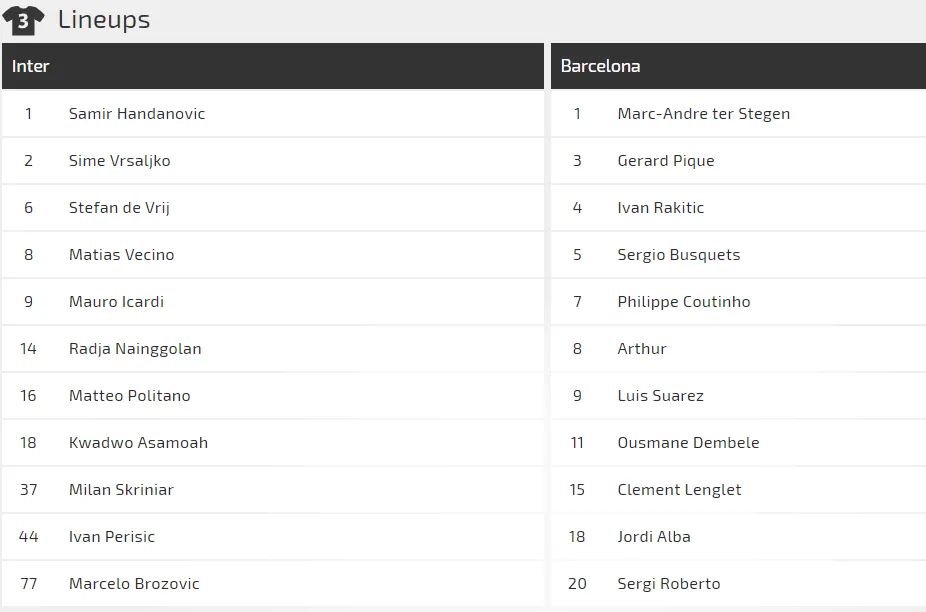Select Luis Suarez row
This screenshot has height=612, width=926.
[x=738, y=396]
